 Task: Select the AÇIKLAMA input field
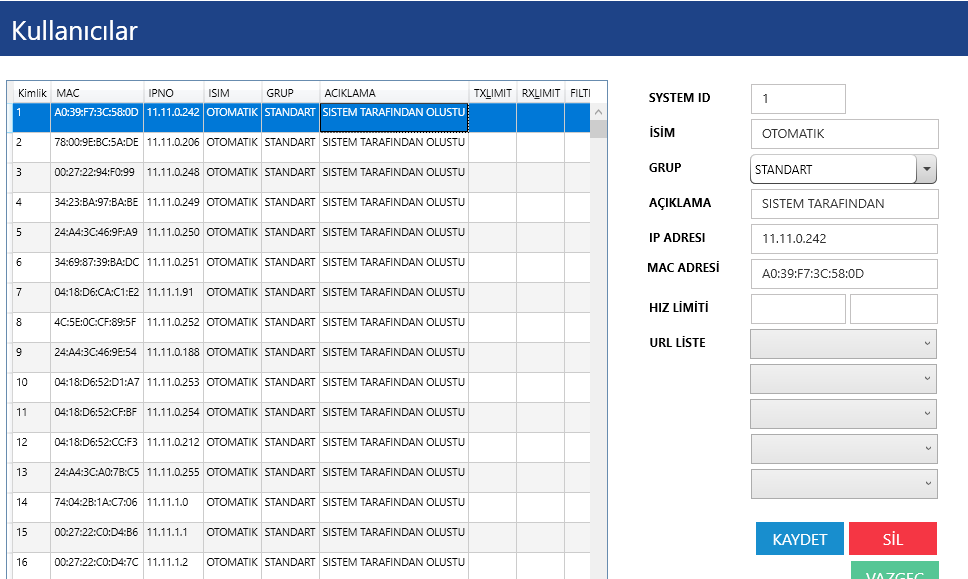pyautogui.click(x=844, y=204)
